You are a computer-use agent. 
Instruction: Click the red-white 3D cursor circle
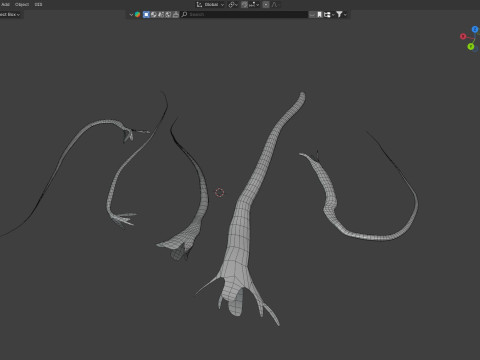pos(219,192)
